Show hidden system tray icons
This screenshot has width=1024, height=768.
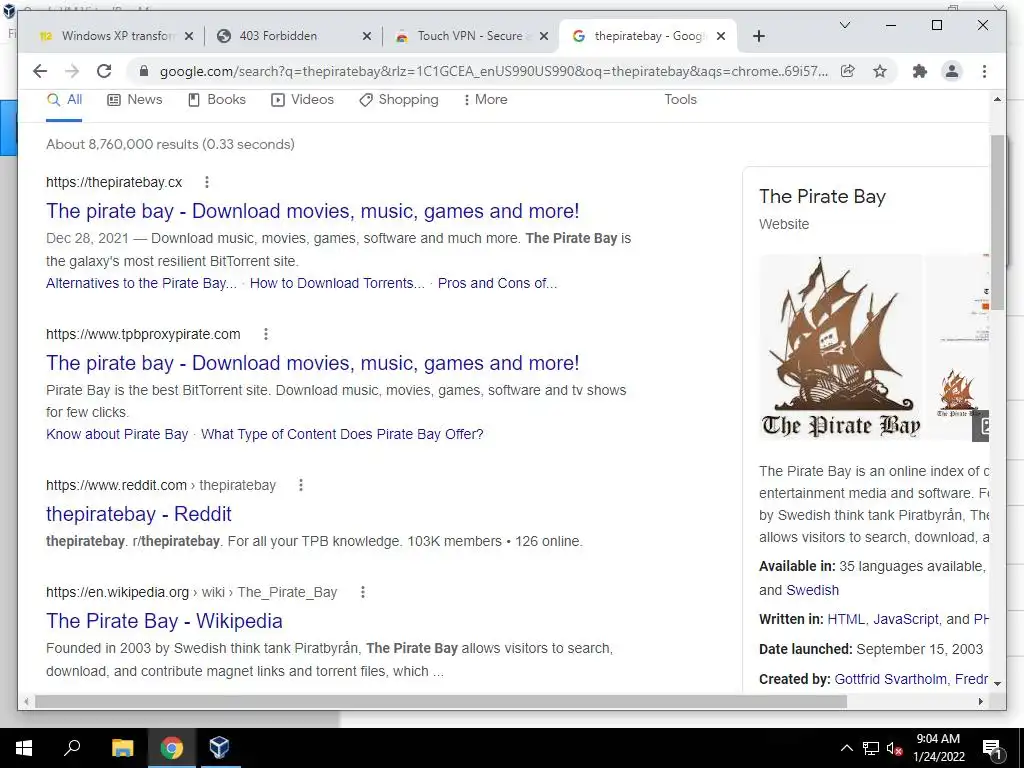click(x=846, y=748)
